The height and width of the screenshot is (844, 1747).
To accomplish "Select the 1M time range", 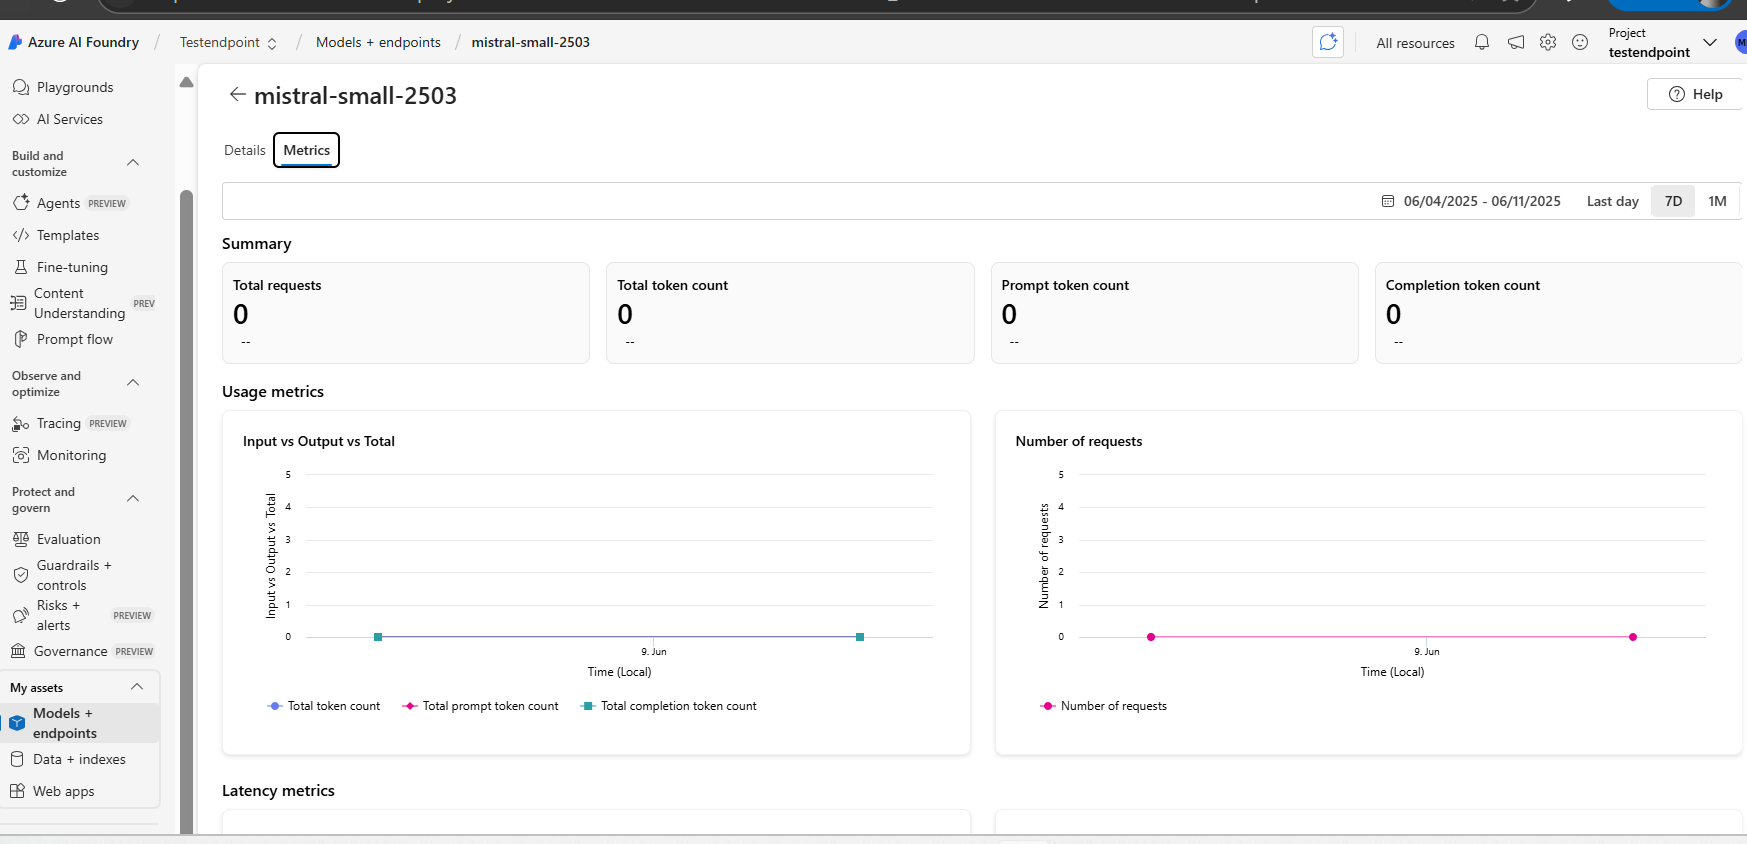I will click(1717, 201).
